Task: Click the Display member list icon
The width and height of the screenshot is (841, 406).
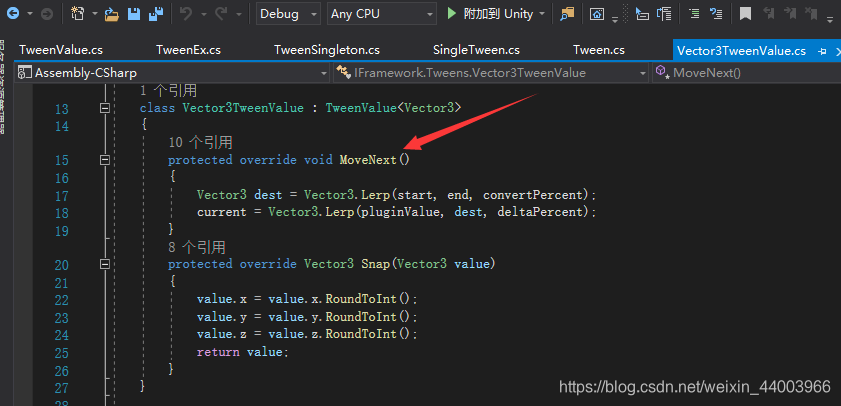Action: point(641,14)
